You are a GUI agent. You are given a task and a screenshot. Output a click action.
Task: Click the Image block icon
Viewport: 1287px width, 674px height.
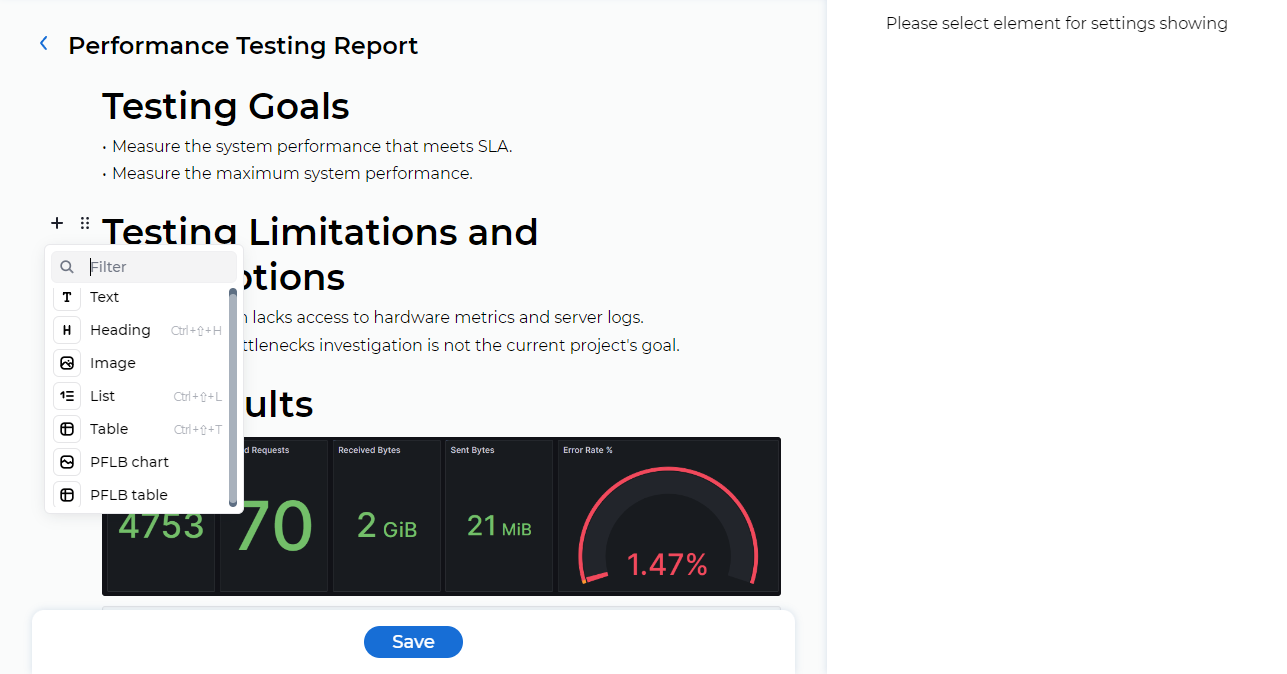pos(67,363)
